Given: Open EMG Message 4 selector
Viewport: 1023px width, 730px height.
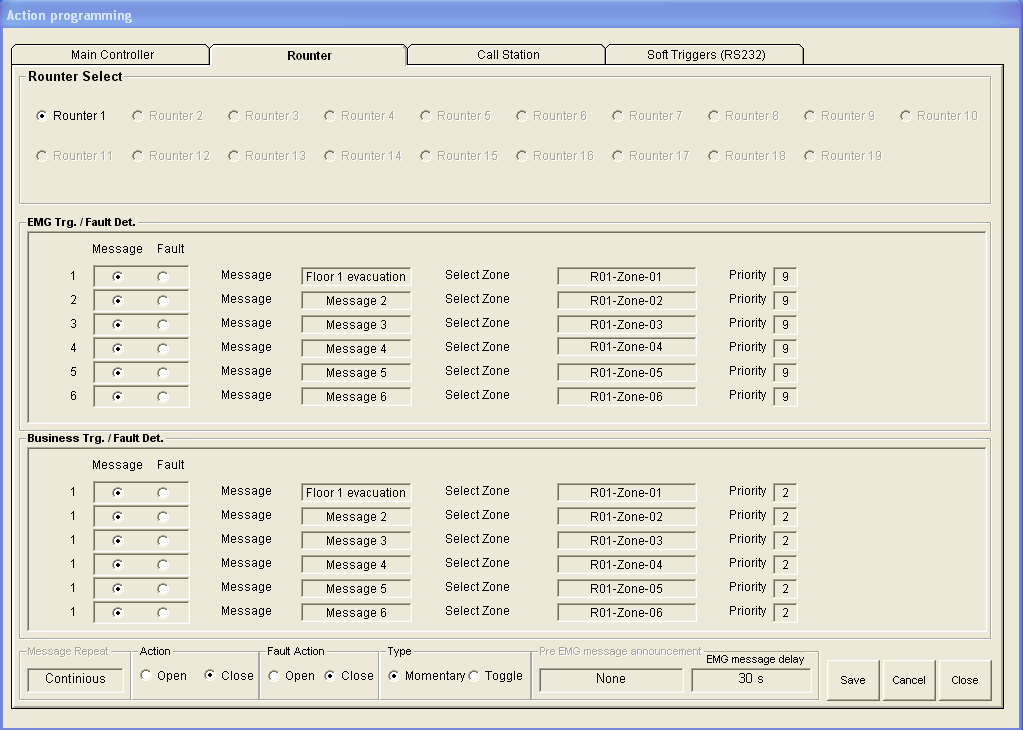Looking at the screenshot, I should tap(356, 348).
